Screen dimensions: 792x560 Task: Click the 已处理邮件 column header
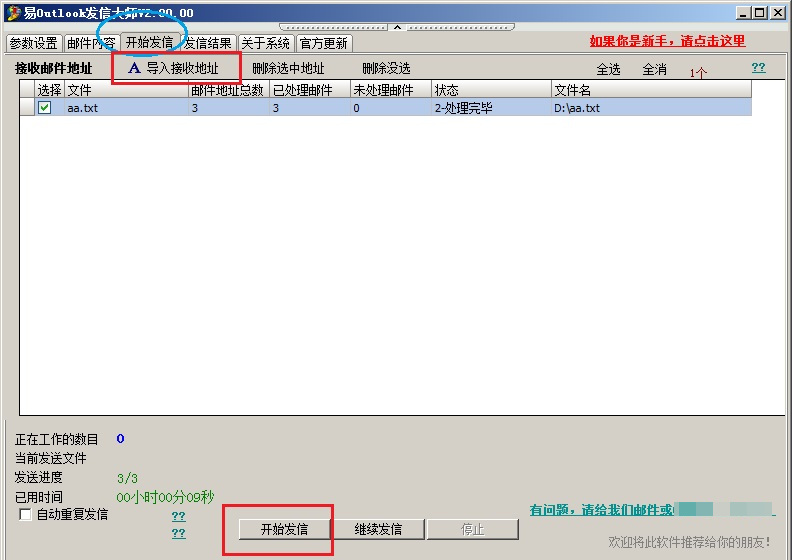310,90
